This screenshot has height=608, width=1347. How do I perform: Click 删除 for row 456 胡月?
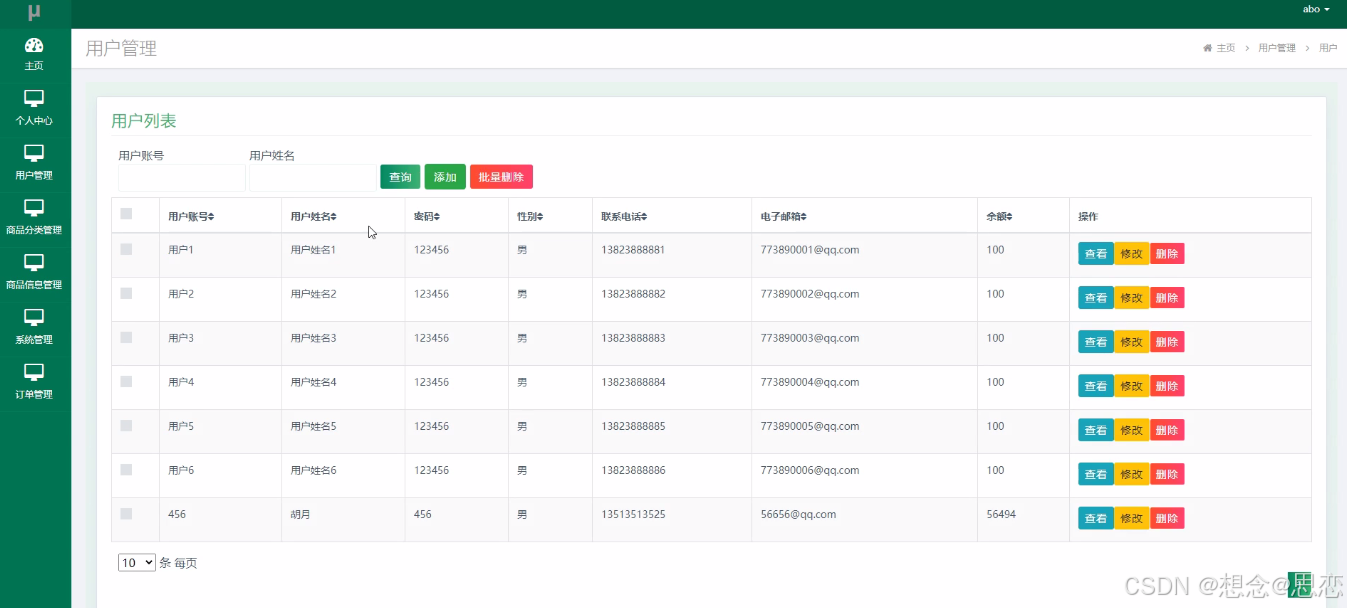click(x=1167, y=518)
